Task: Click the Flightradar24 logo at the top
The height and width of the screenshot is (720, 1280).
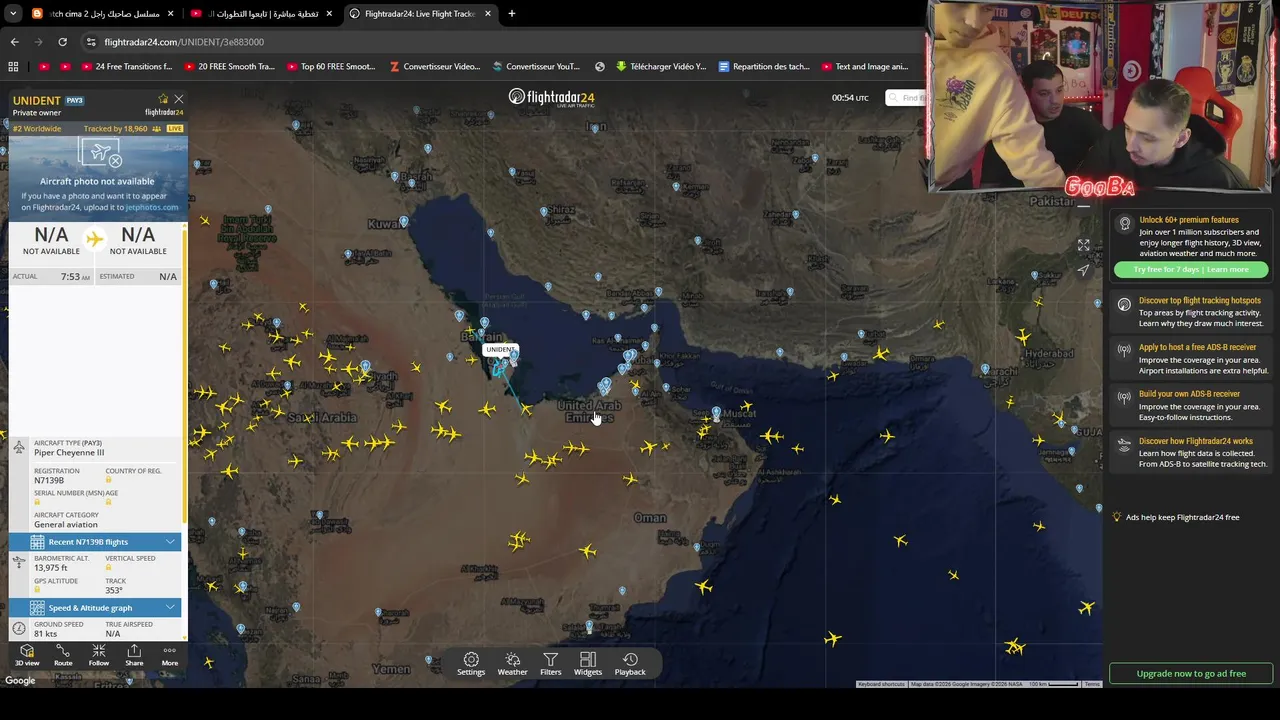Action: (551, 97)
